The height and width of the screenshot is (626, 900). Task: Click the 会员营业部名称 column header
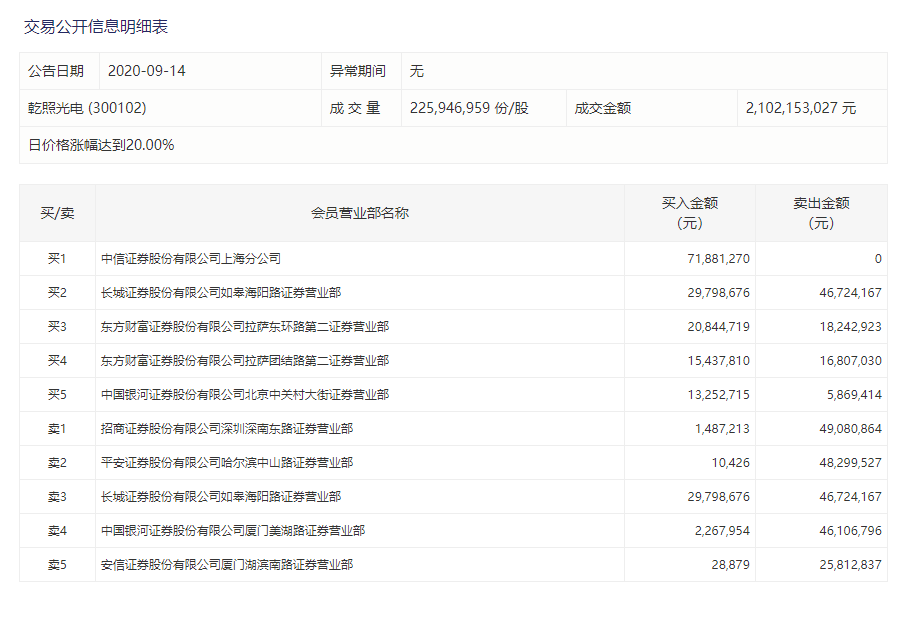click(359, 213)
